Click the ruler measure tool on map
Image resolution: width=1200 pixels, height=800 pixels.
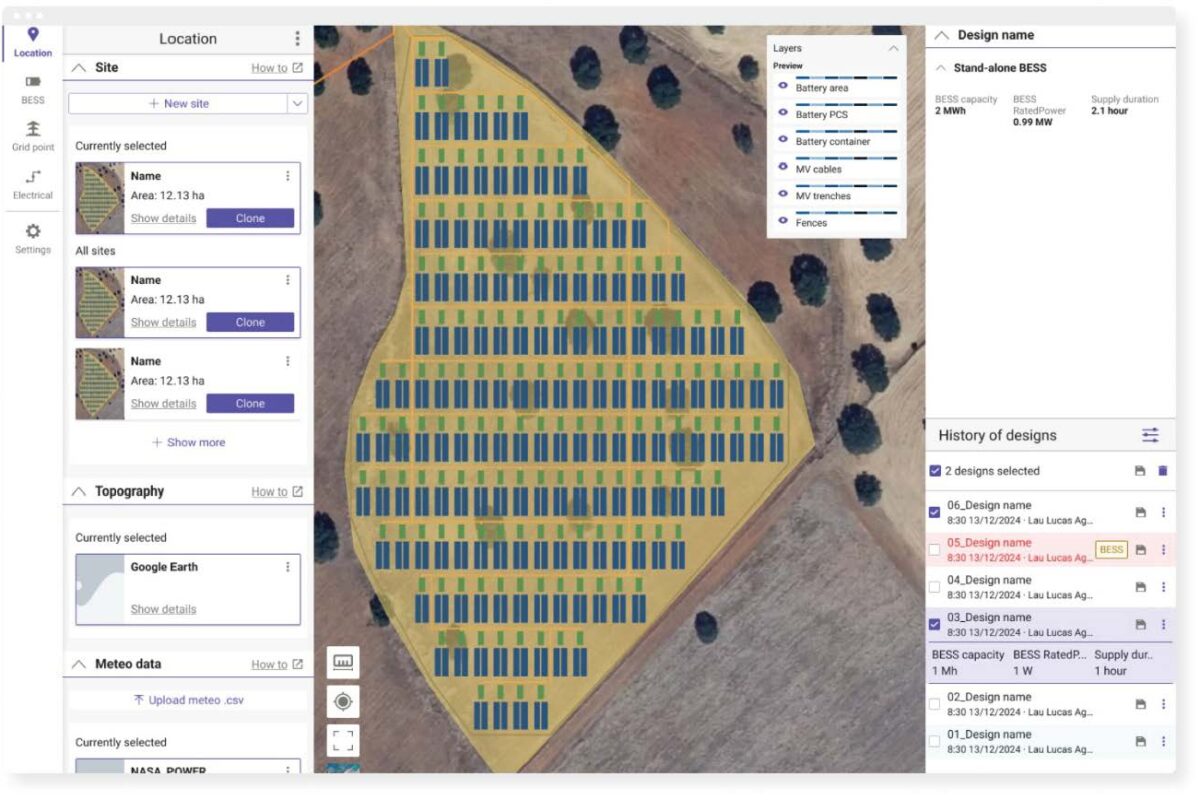pos(343,662)
